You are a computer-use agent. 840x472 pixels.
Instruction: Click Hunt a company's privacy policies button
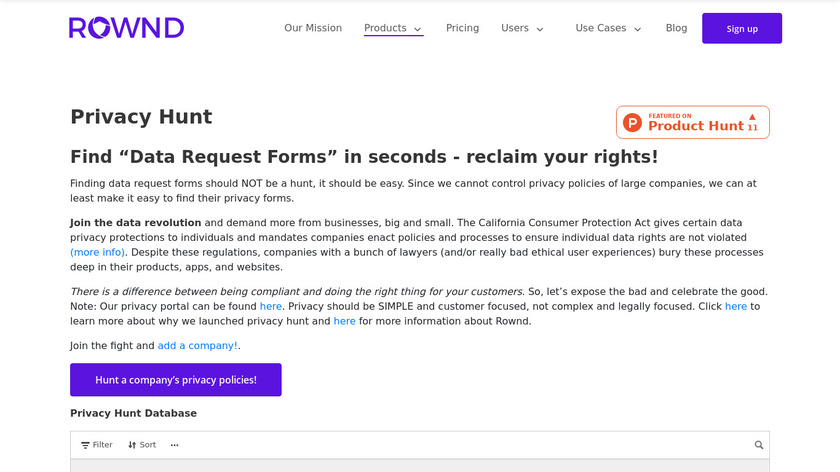pos(176,380)
